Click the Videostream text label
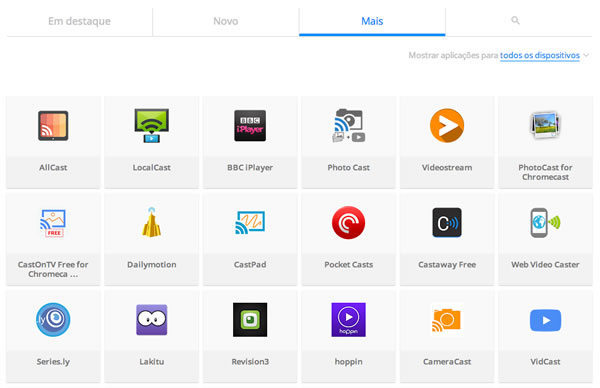Screen dimensions: 600x388 click(447, 168)
